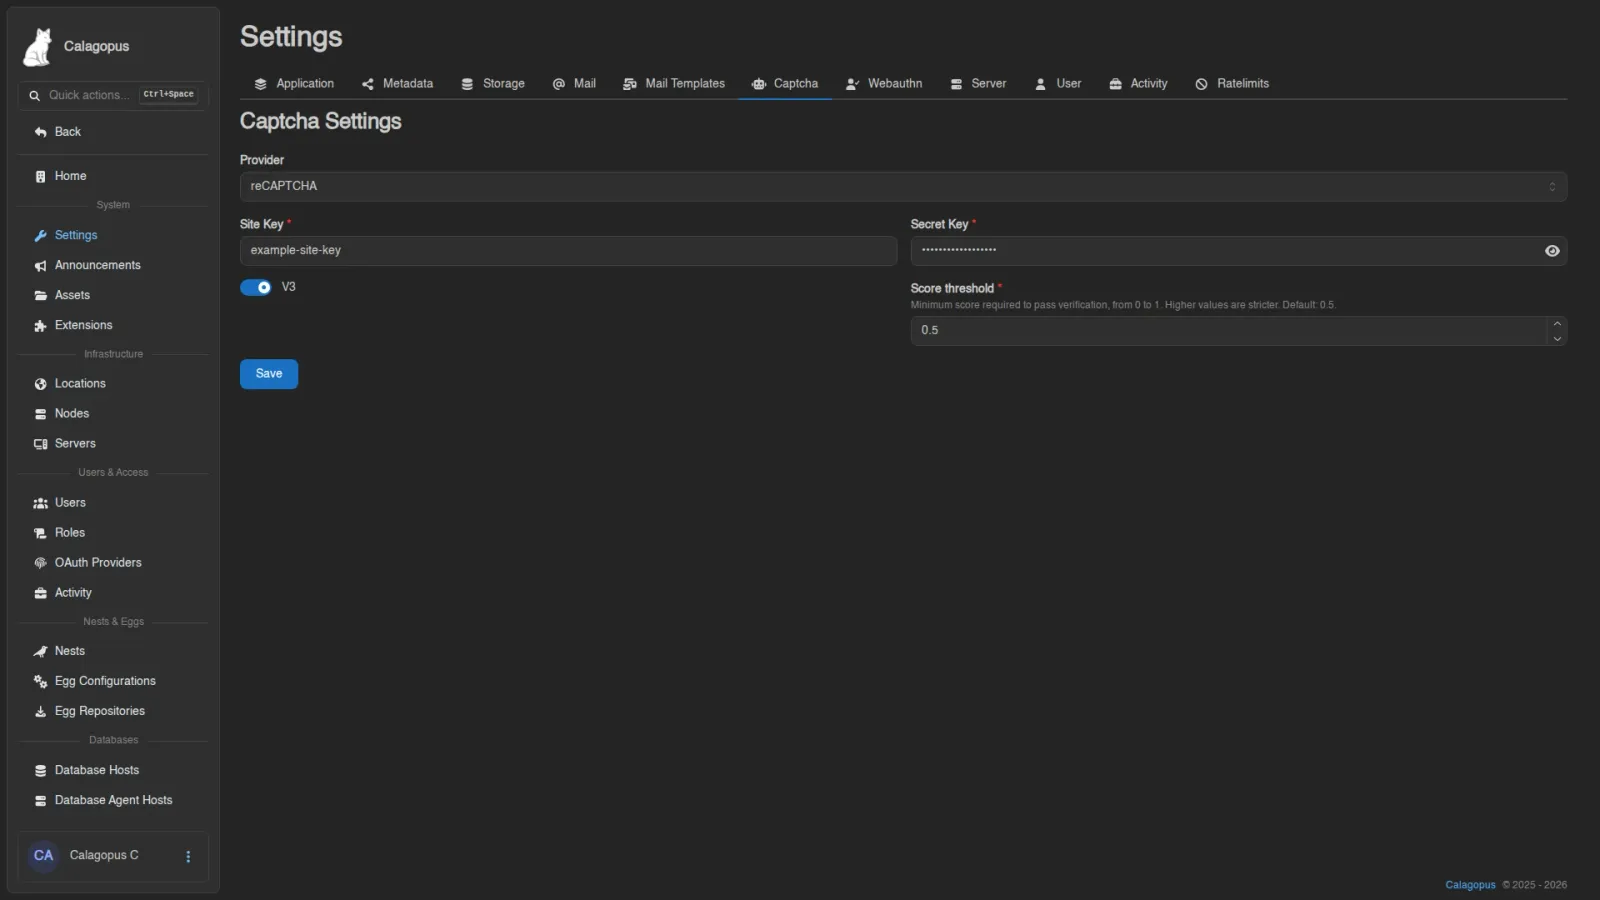Open the Calagopus footer link
1600x900 pixels.
1470,885
